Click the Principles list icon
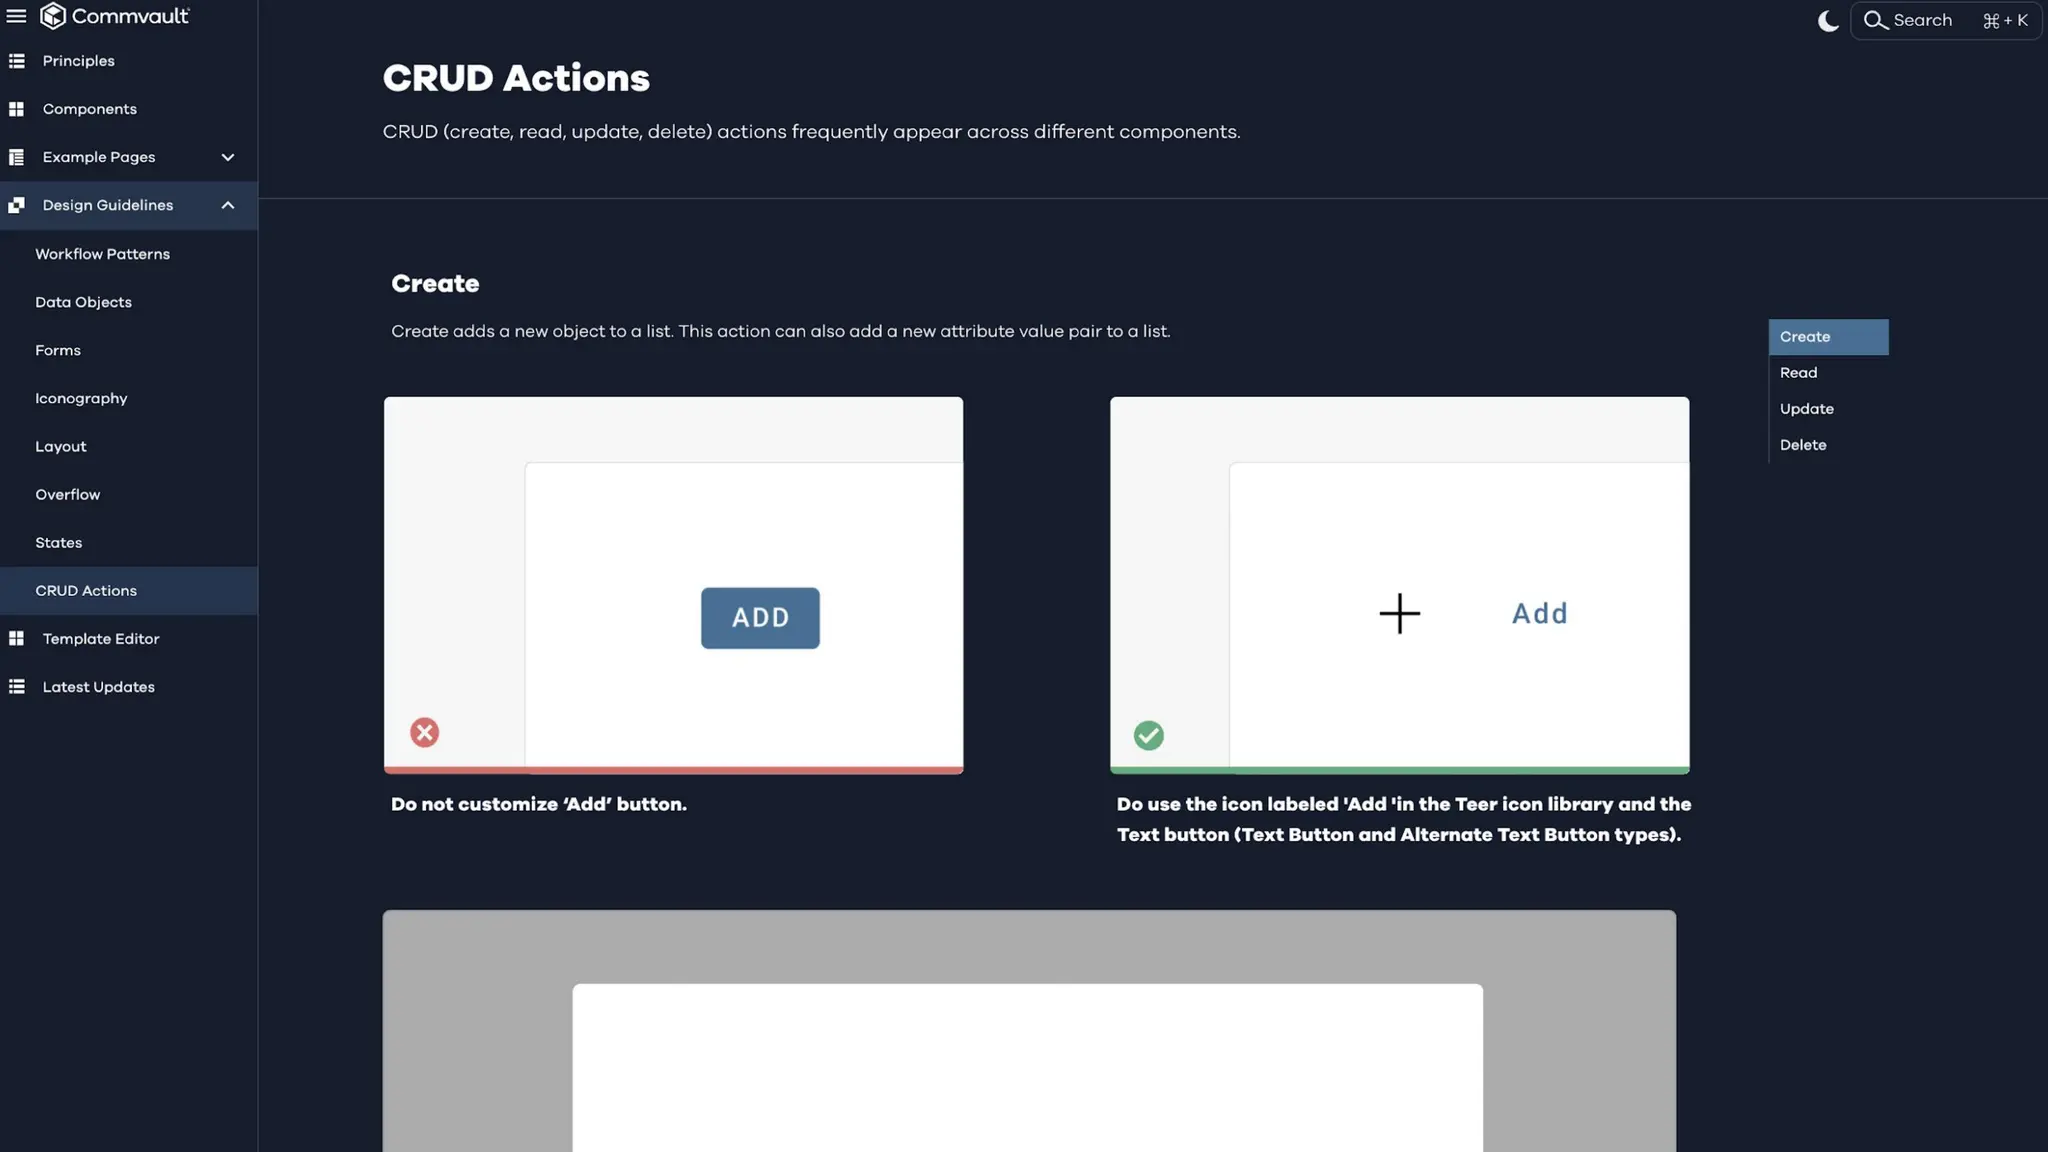 tap(16, 61)
